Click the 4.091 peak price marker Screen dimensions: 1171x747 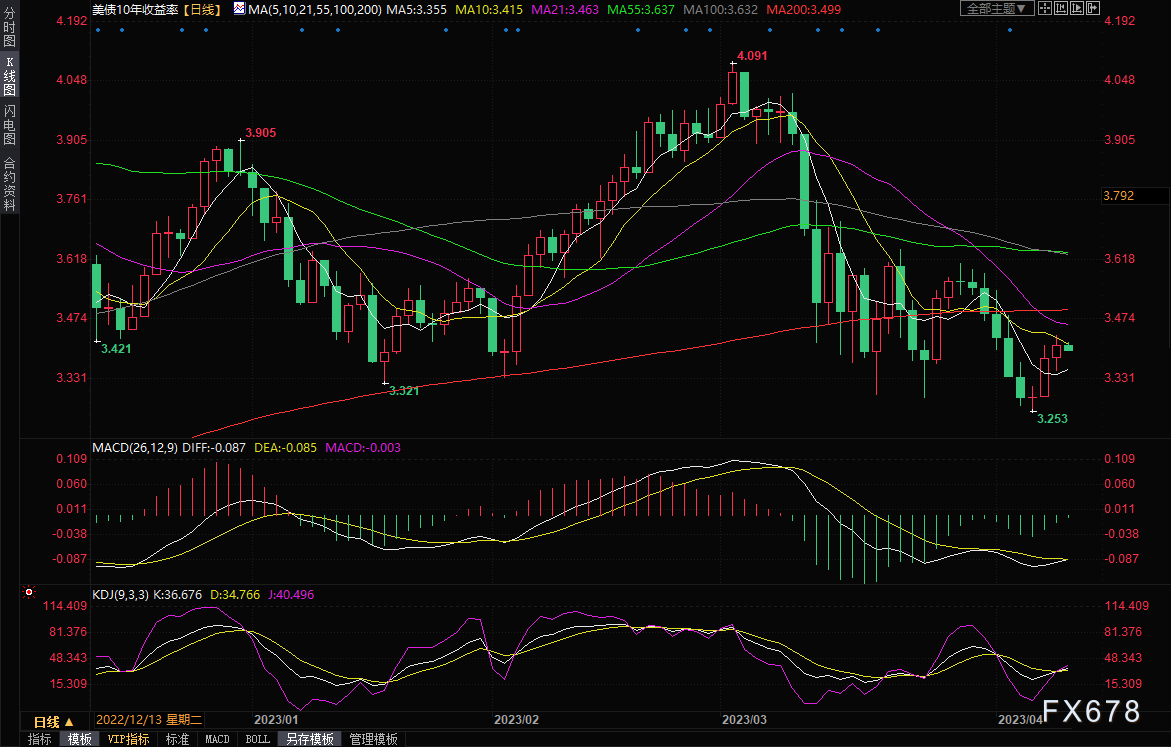(x=751, y=56)
